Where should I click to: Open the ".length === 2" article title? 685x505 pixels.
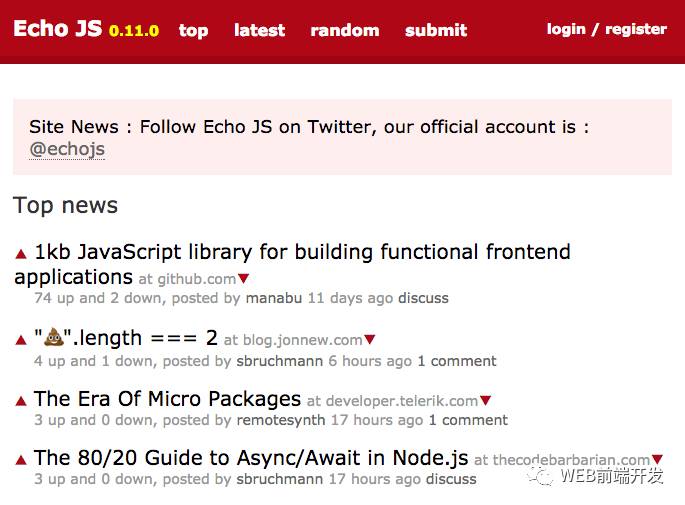tap(126, 338)
